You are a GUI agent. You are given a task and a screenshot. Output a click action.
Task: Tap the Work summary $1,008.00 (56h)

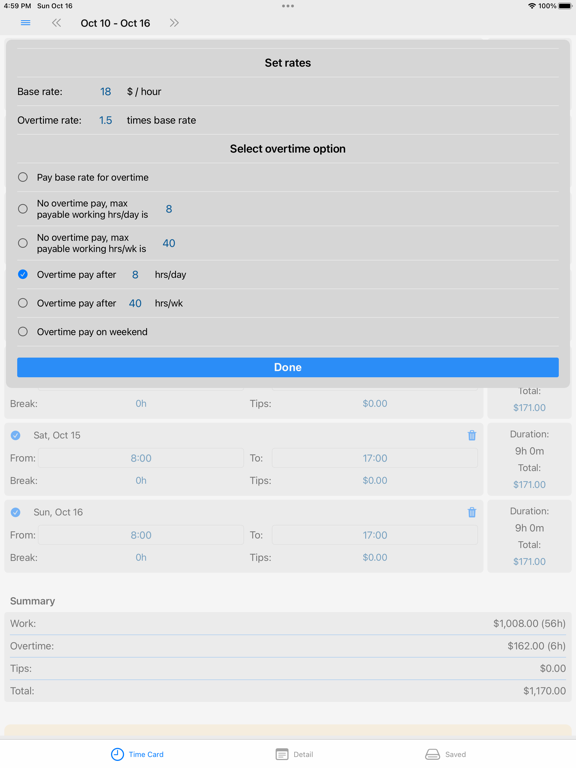tap(529, 624)
